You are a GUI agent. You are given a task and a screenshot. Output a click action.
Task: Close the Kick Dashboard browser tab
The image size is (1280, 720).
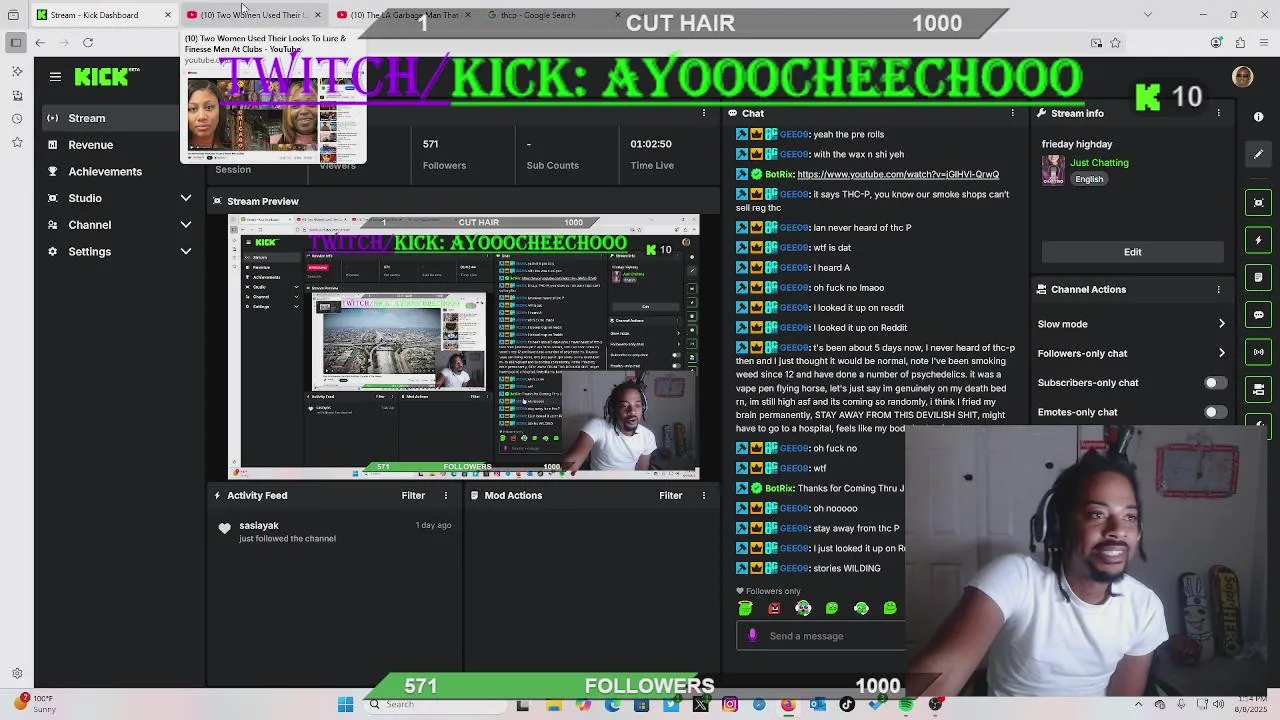[x=167, y=15]
